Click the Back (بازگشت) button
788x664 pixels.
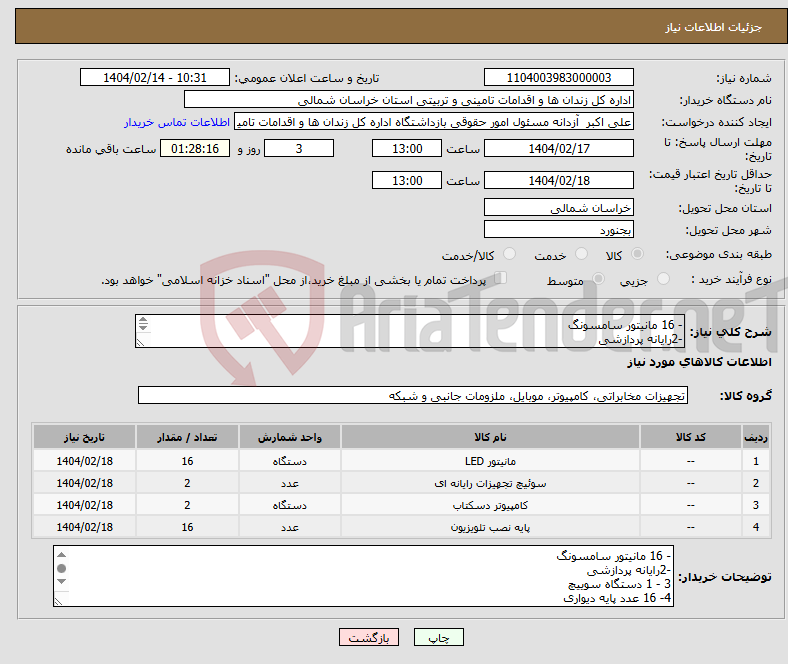[x=369, y=637]
